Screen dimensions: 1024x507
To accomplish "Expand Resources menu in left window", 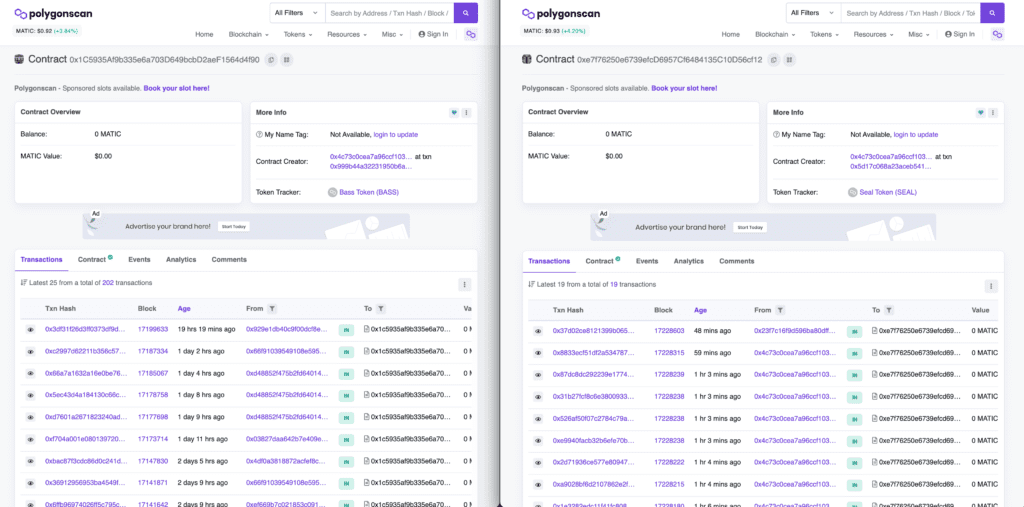I will (346, 35).
